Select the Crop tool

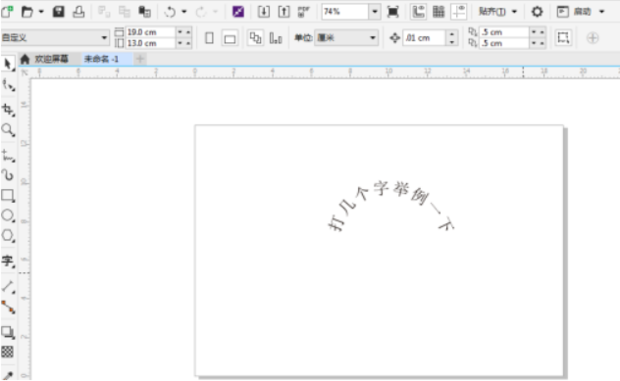click(8, 109)
